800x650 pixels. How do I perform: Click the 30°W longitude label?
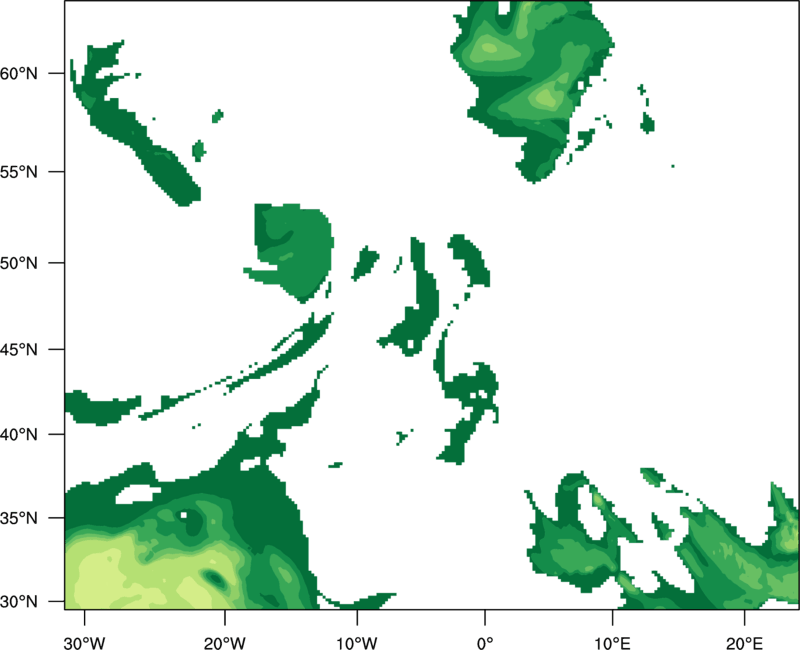tap(84, 643)
